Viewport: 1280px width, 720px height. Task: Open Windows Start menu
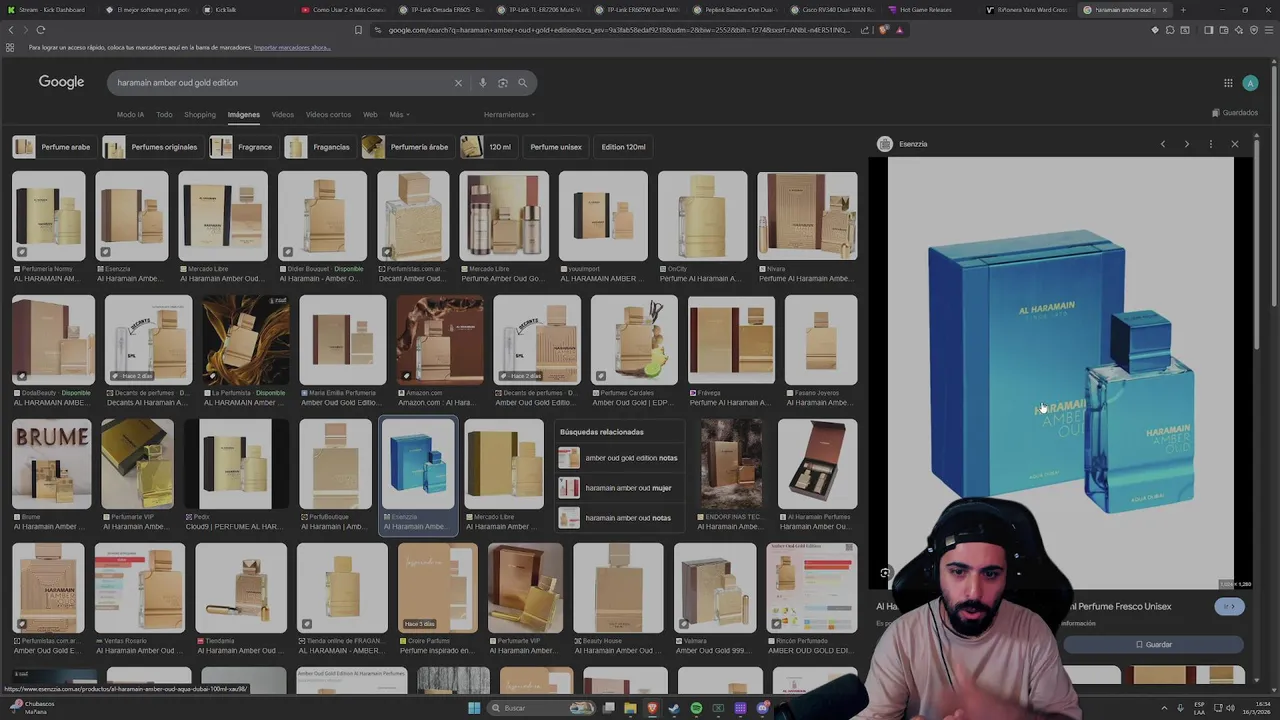pos(474,708)
